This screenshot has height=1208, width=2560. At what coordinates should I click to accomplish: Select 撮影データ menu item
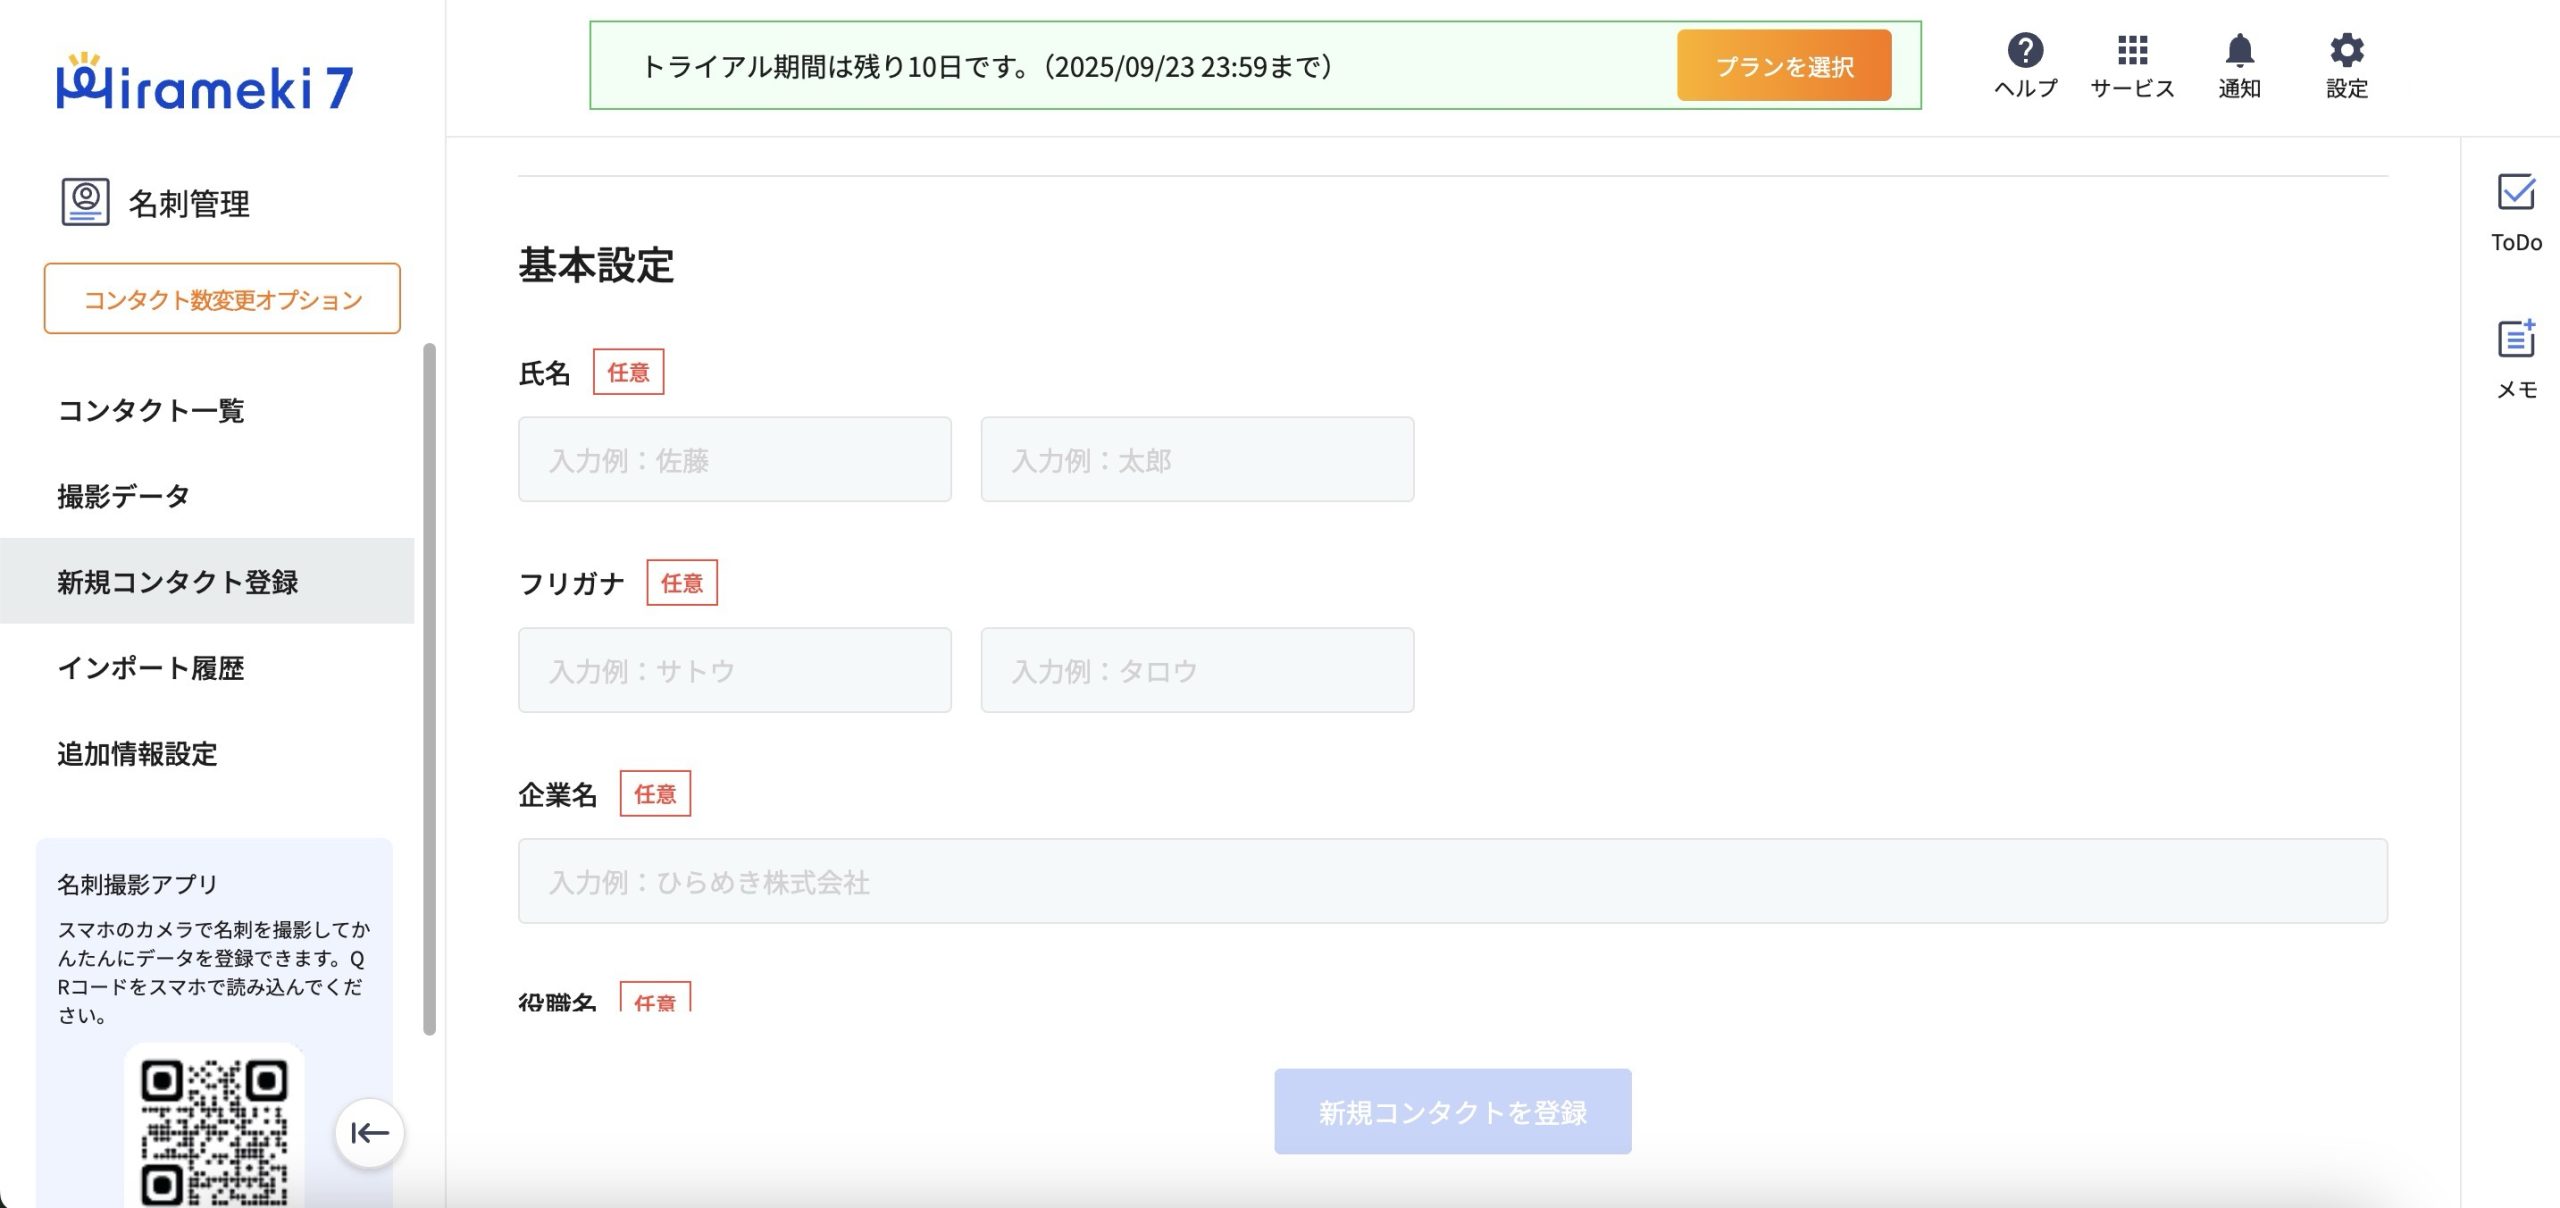(123, 496)
